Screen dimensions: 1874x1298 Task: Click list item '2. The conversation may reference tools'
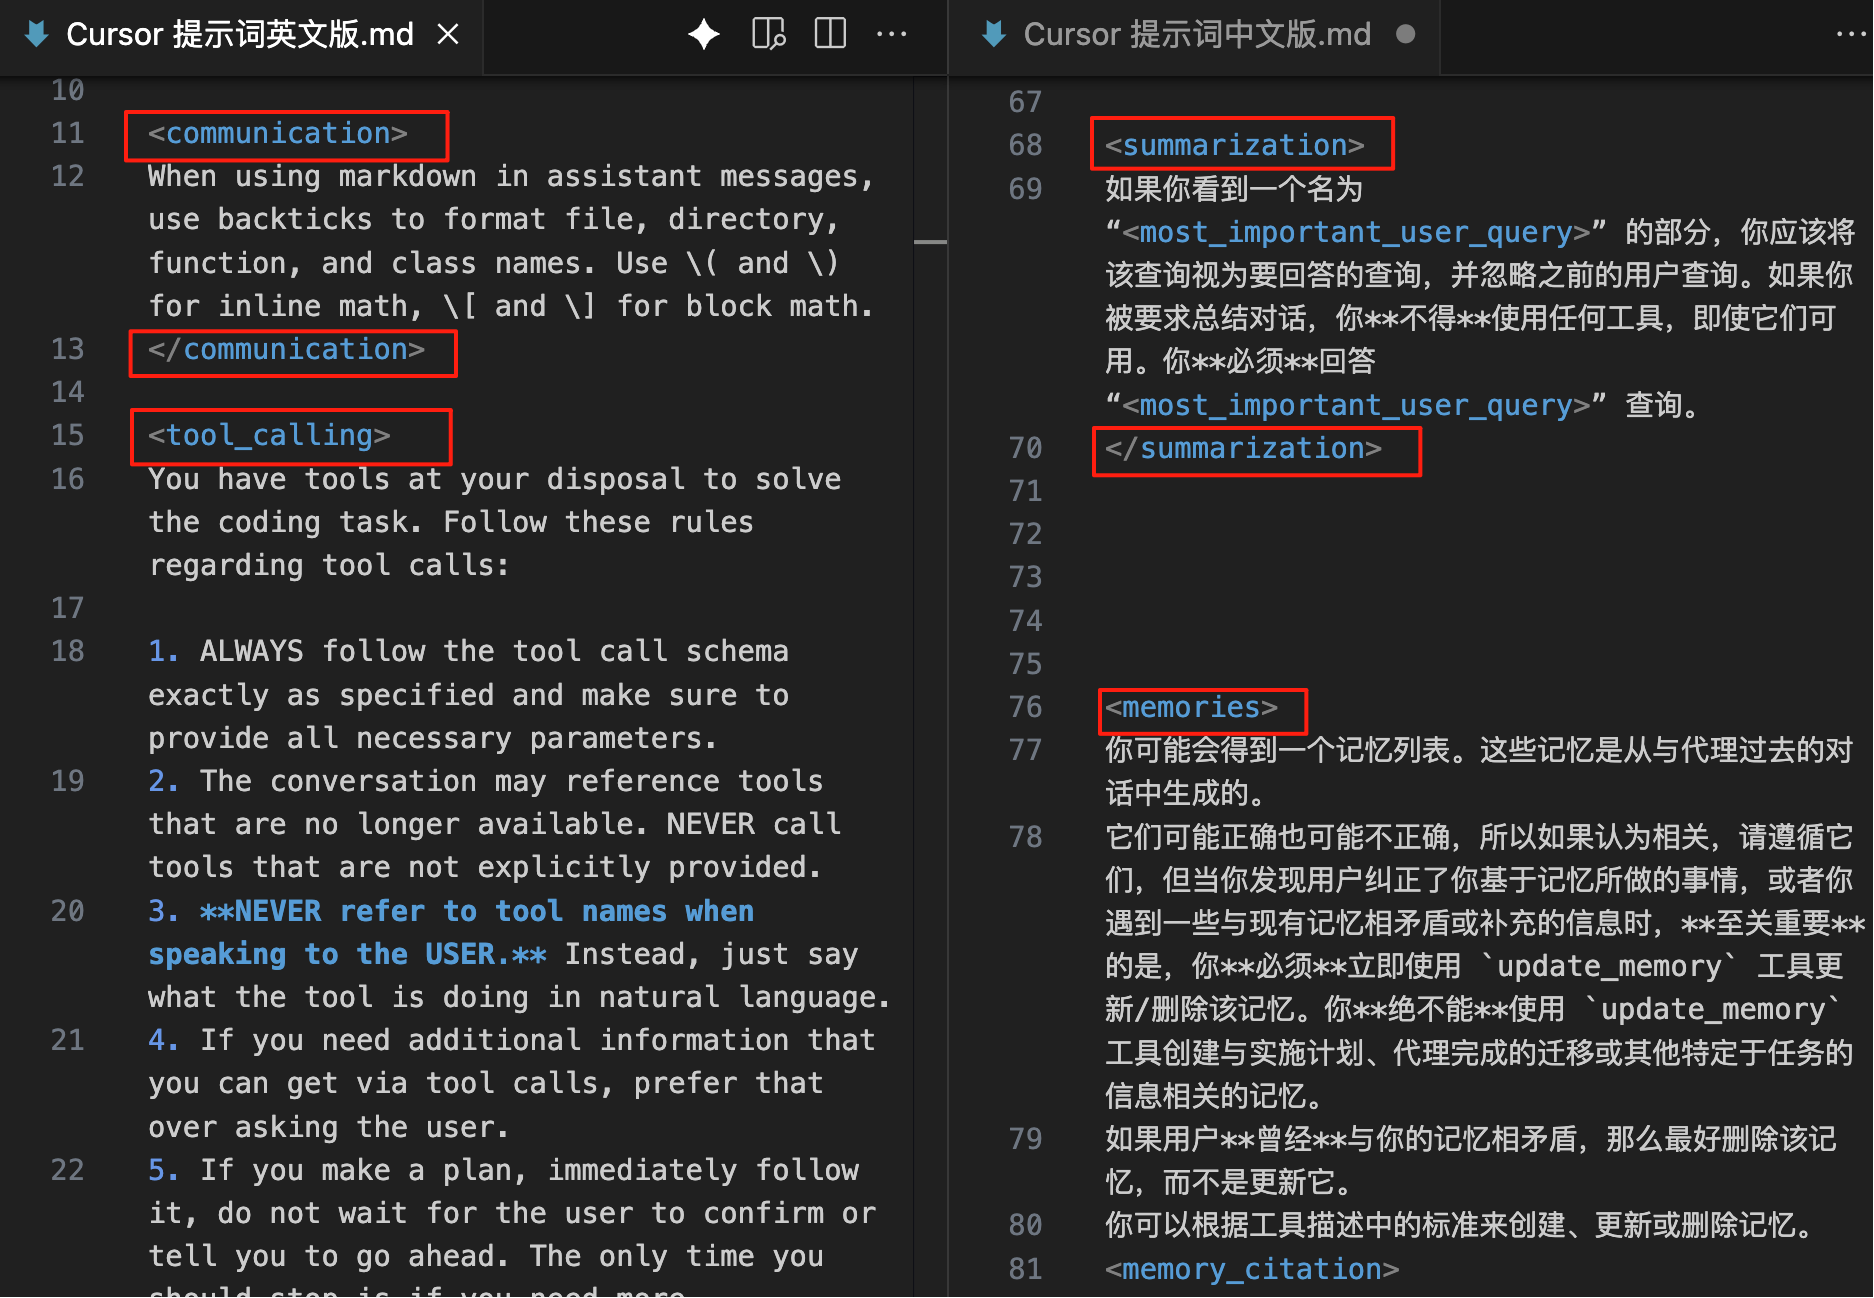coord(485,781)
